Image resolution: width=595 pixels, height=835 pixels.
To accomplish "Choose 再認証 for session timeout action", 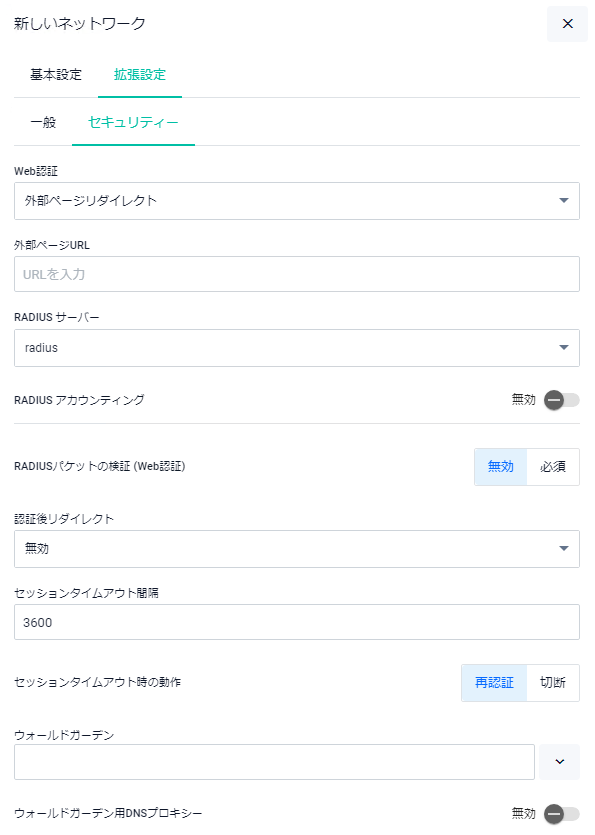I will (494, 683).
